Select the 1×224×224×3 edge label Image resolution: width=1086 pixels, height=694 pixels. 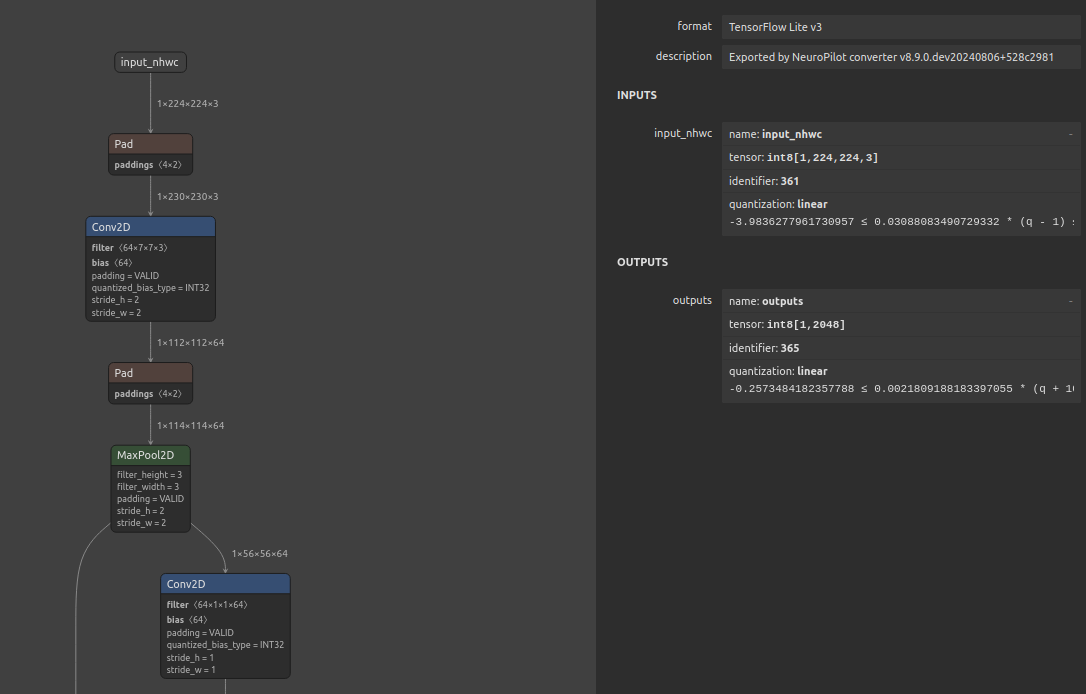[x=187, y=103]
